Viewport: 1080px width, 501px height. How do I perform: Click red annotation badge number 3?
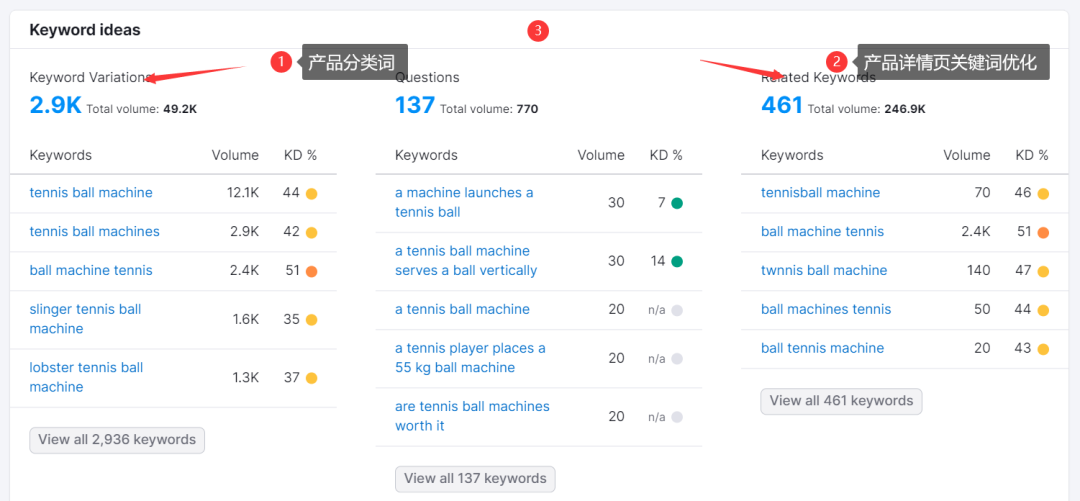(x=538, y=31)
